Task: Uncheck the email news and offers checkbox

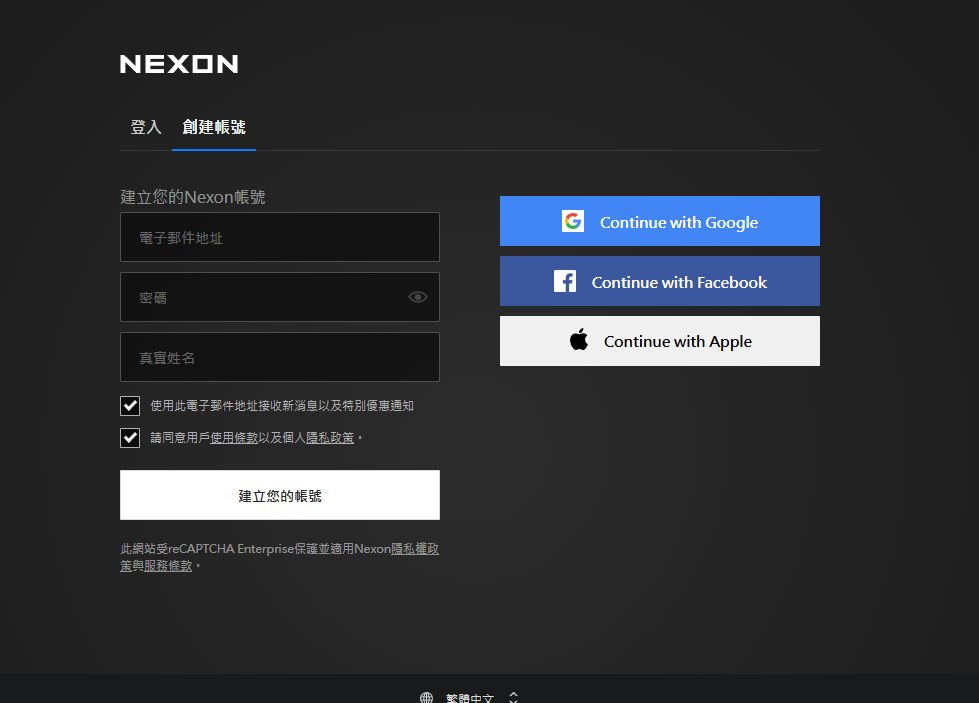Action: click(x=130, y=406)
